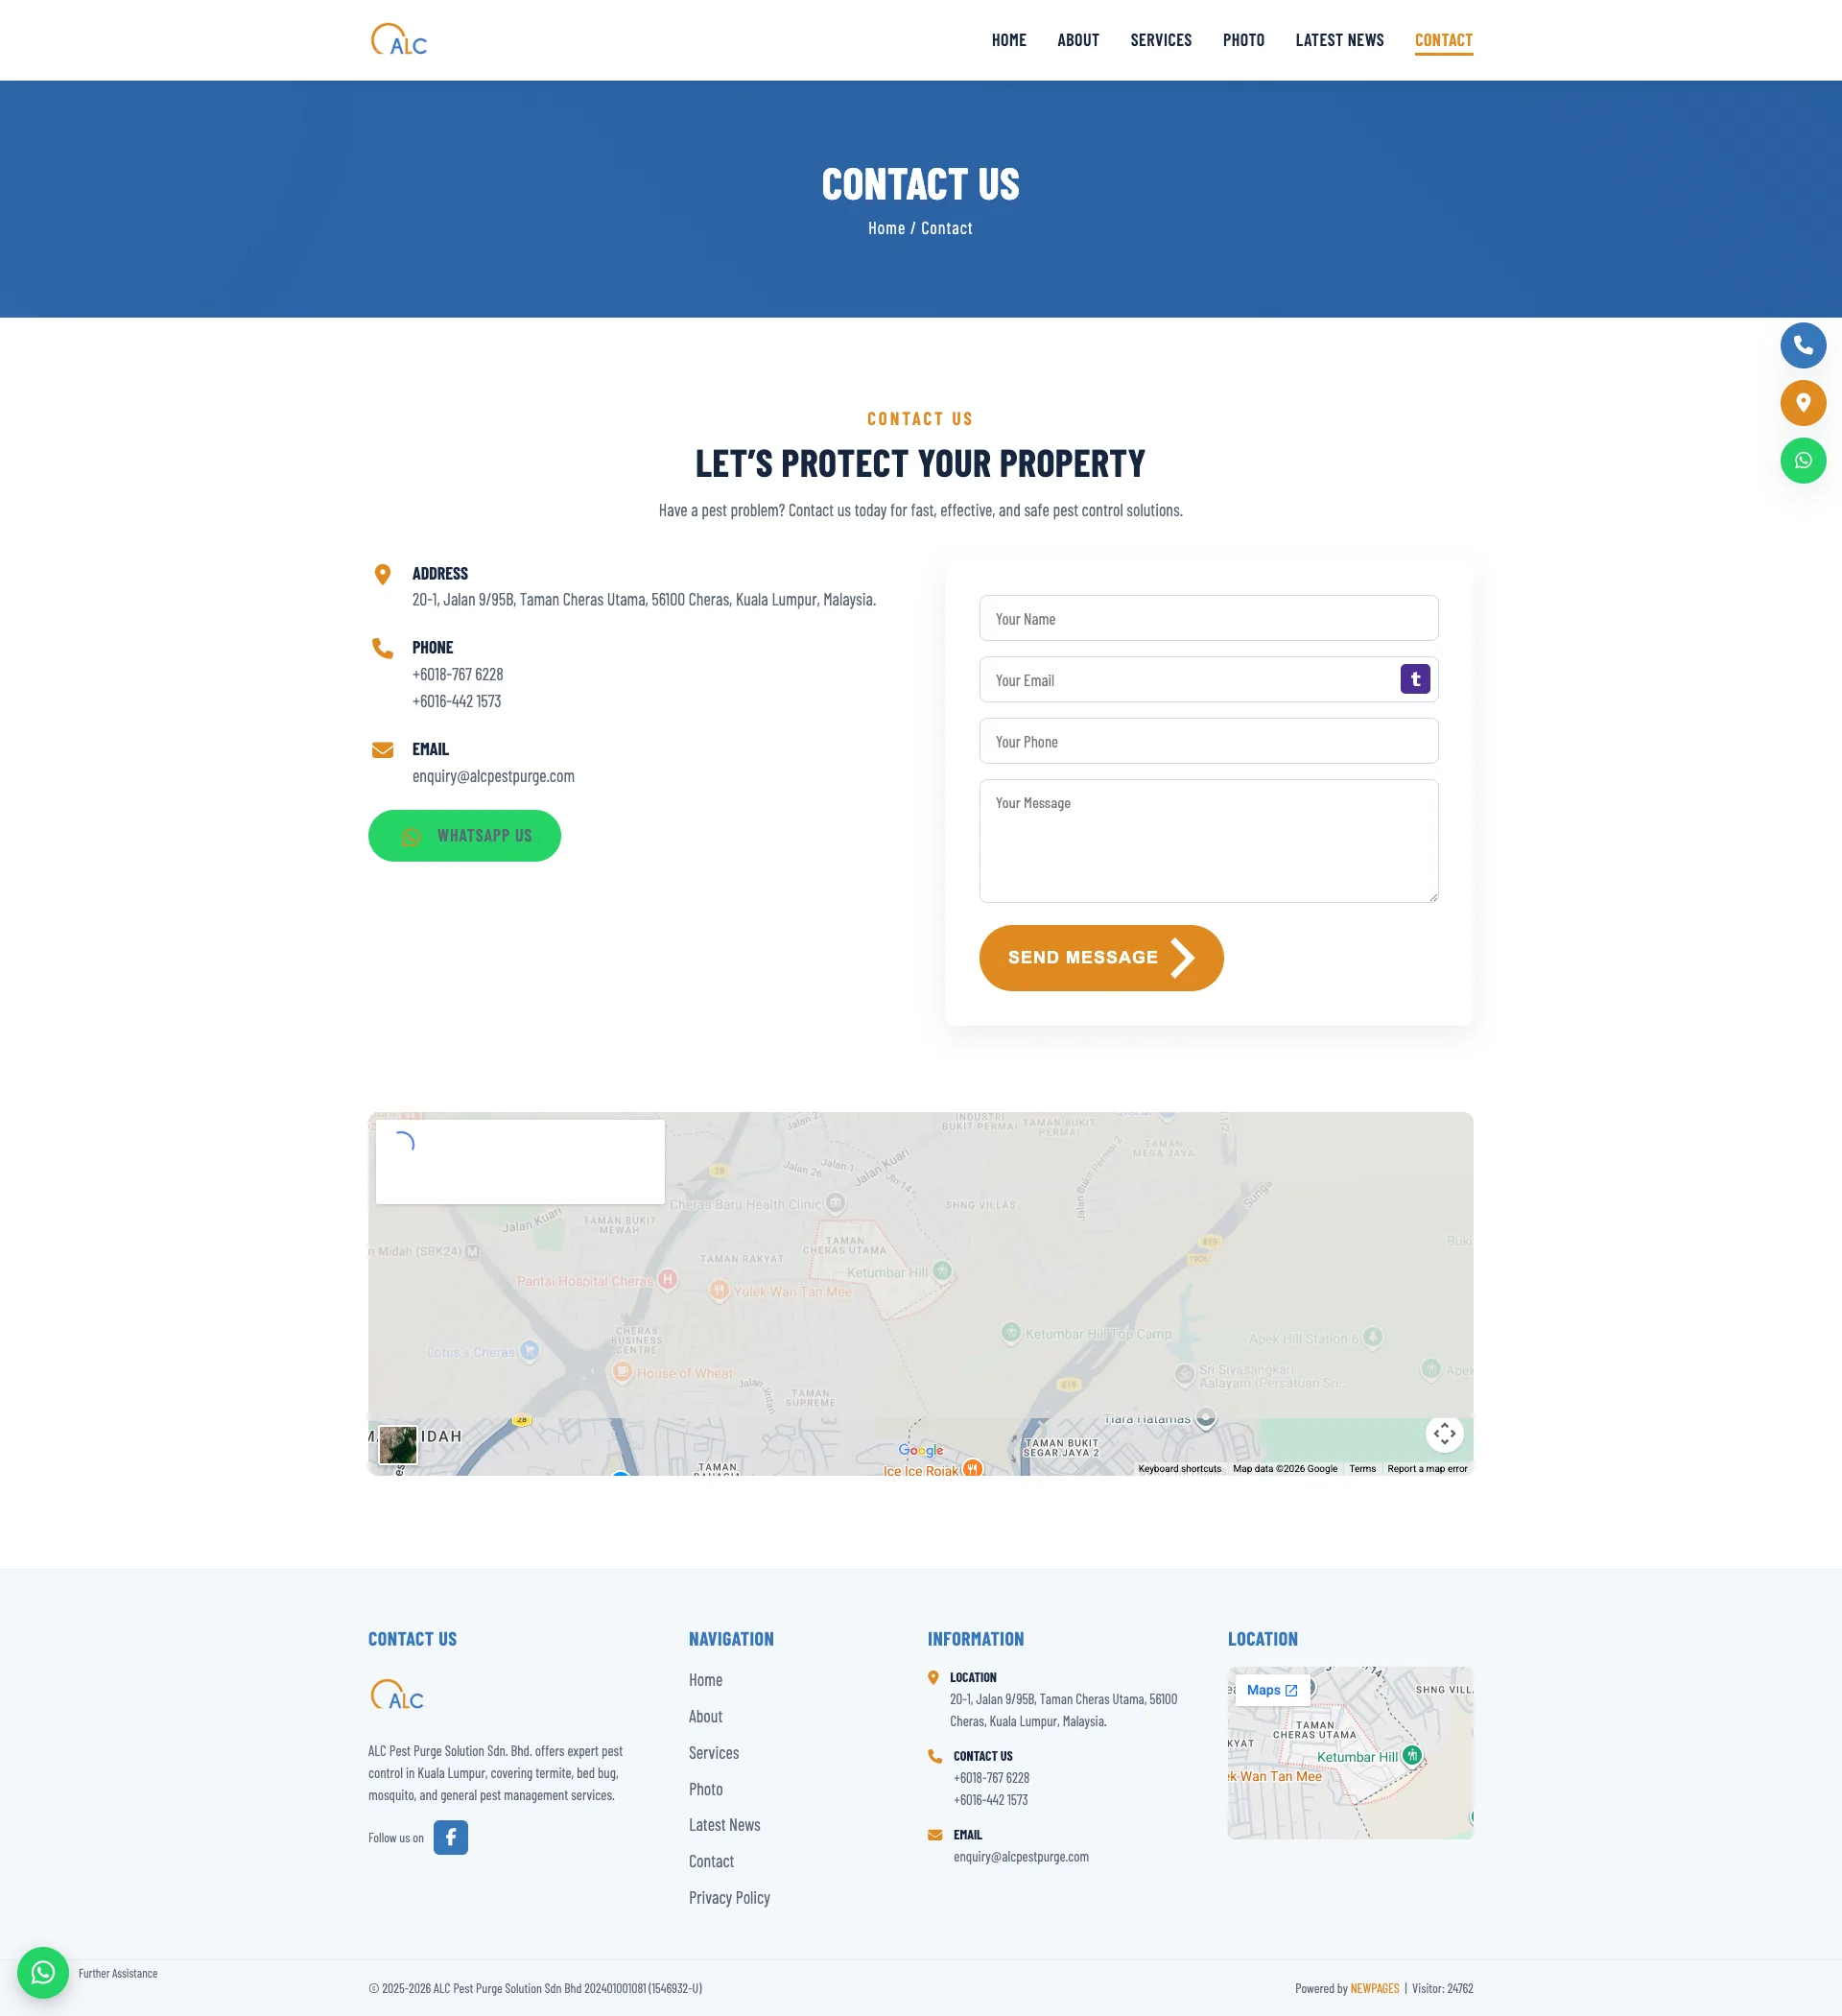
Task: Open Privacy Policy footer link
Action: 729,1898
